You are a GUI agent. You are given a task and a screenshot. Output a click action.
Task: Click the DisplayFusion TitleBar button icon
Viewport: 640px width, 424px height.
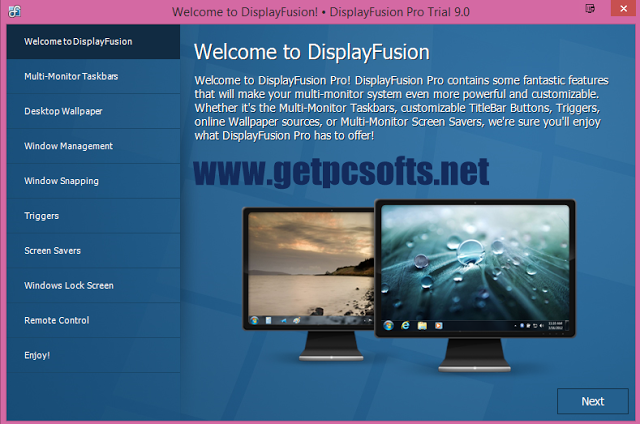coord(590,8)
